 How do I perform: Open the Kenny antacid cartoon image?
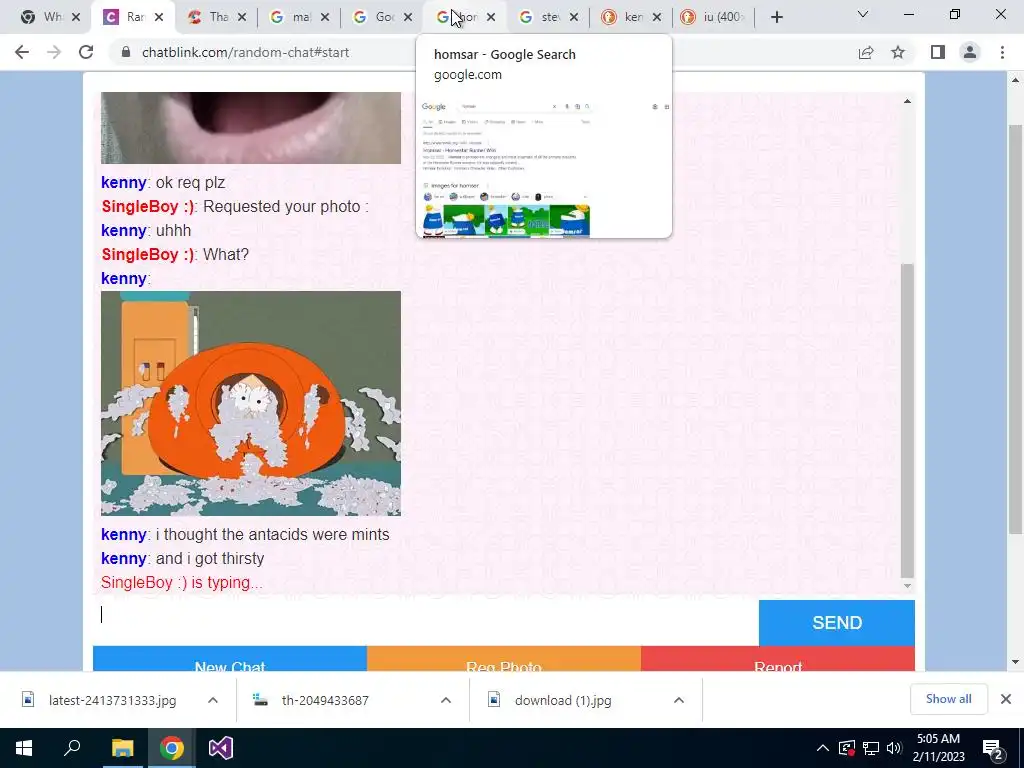pos(251,404)
